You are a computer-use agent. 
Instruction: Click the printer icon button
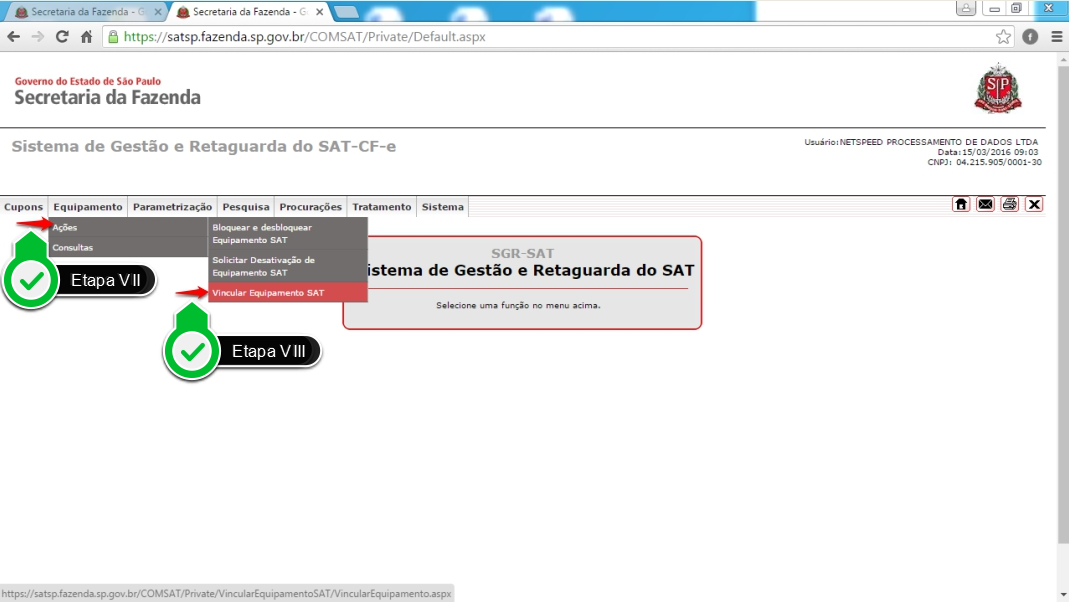tap(1010, 204)
